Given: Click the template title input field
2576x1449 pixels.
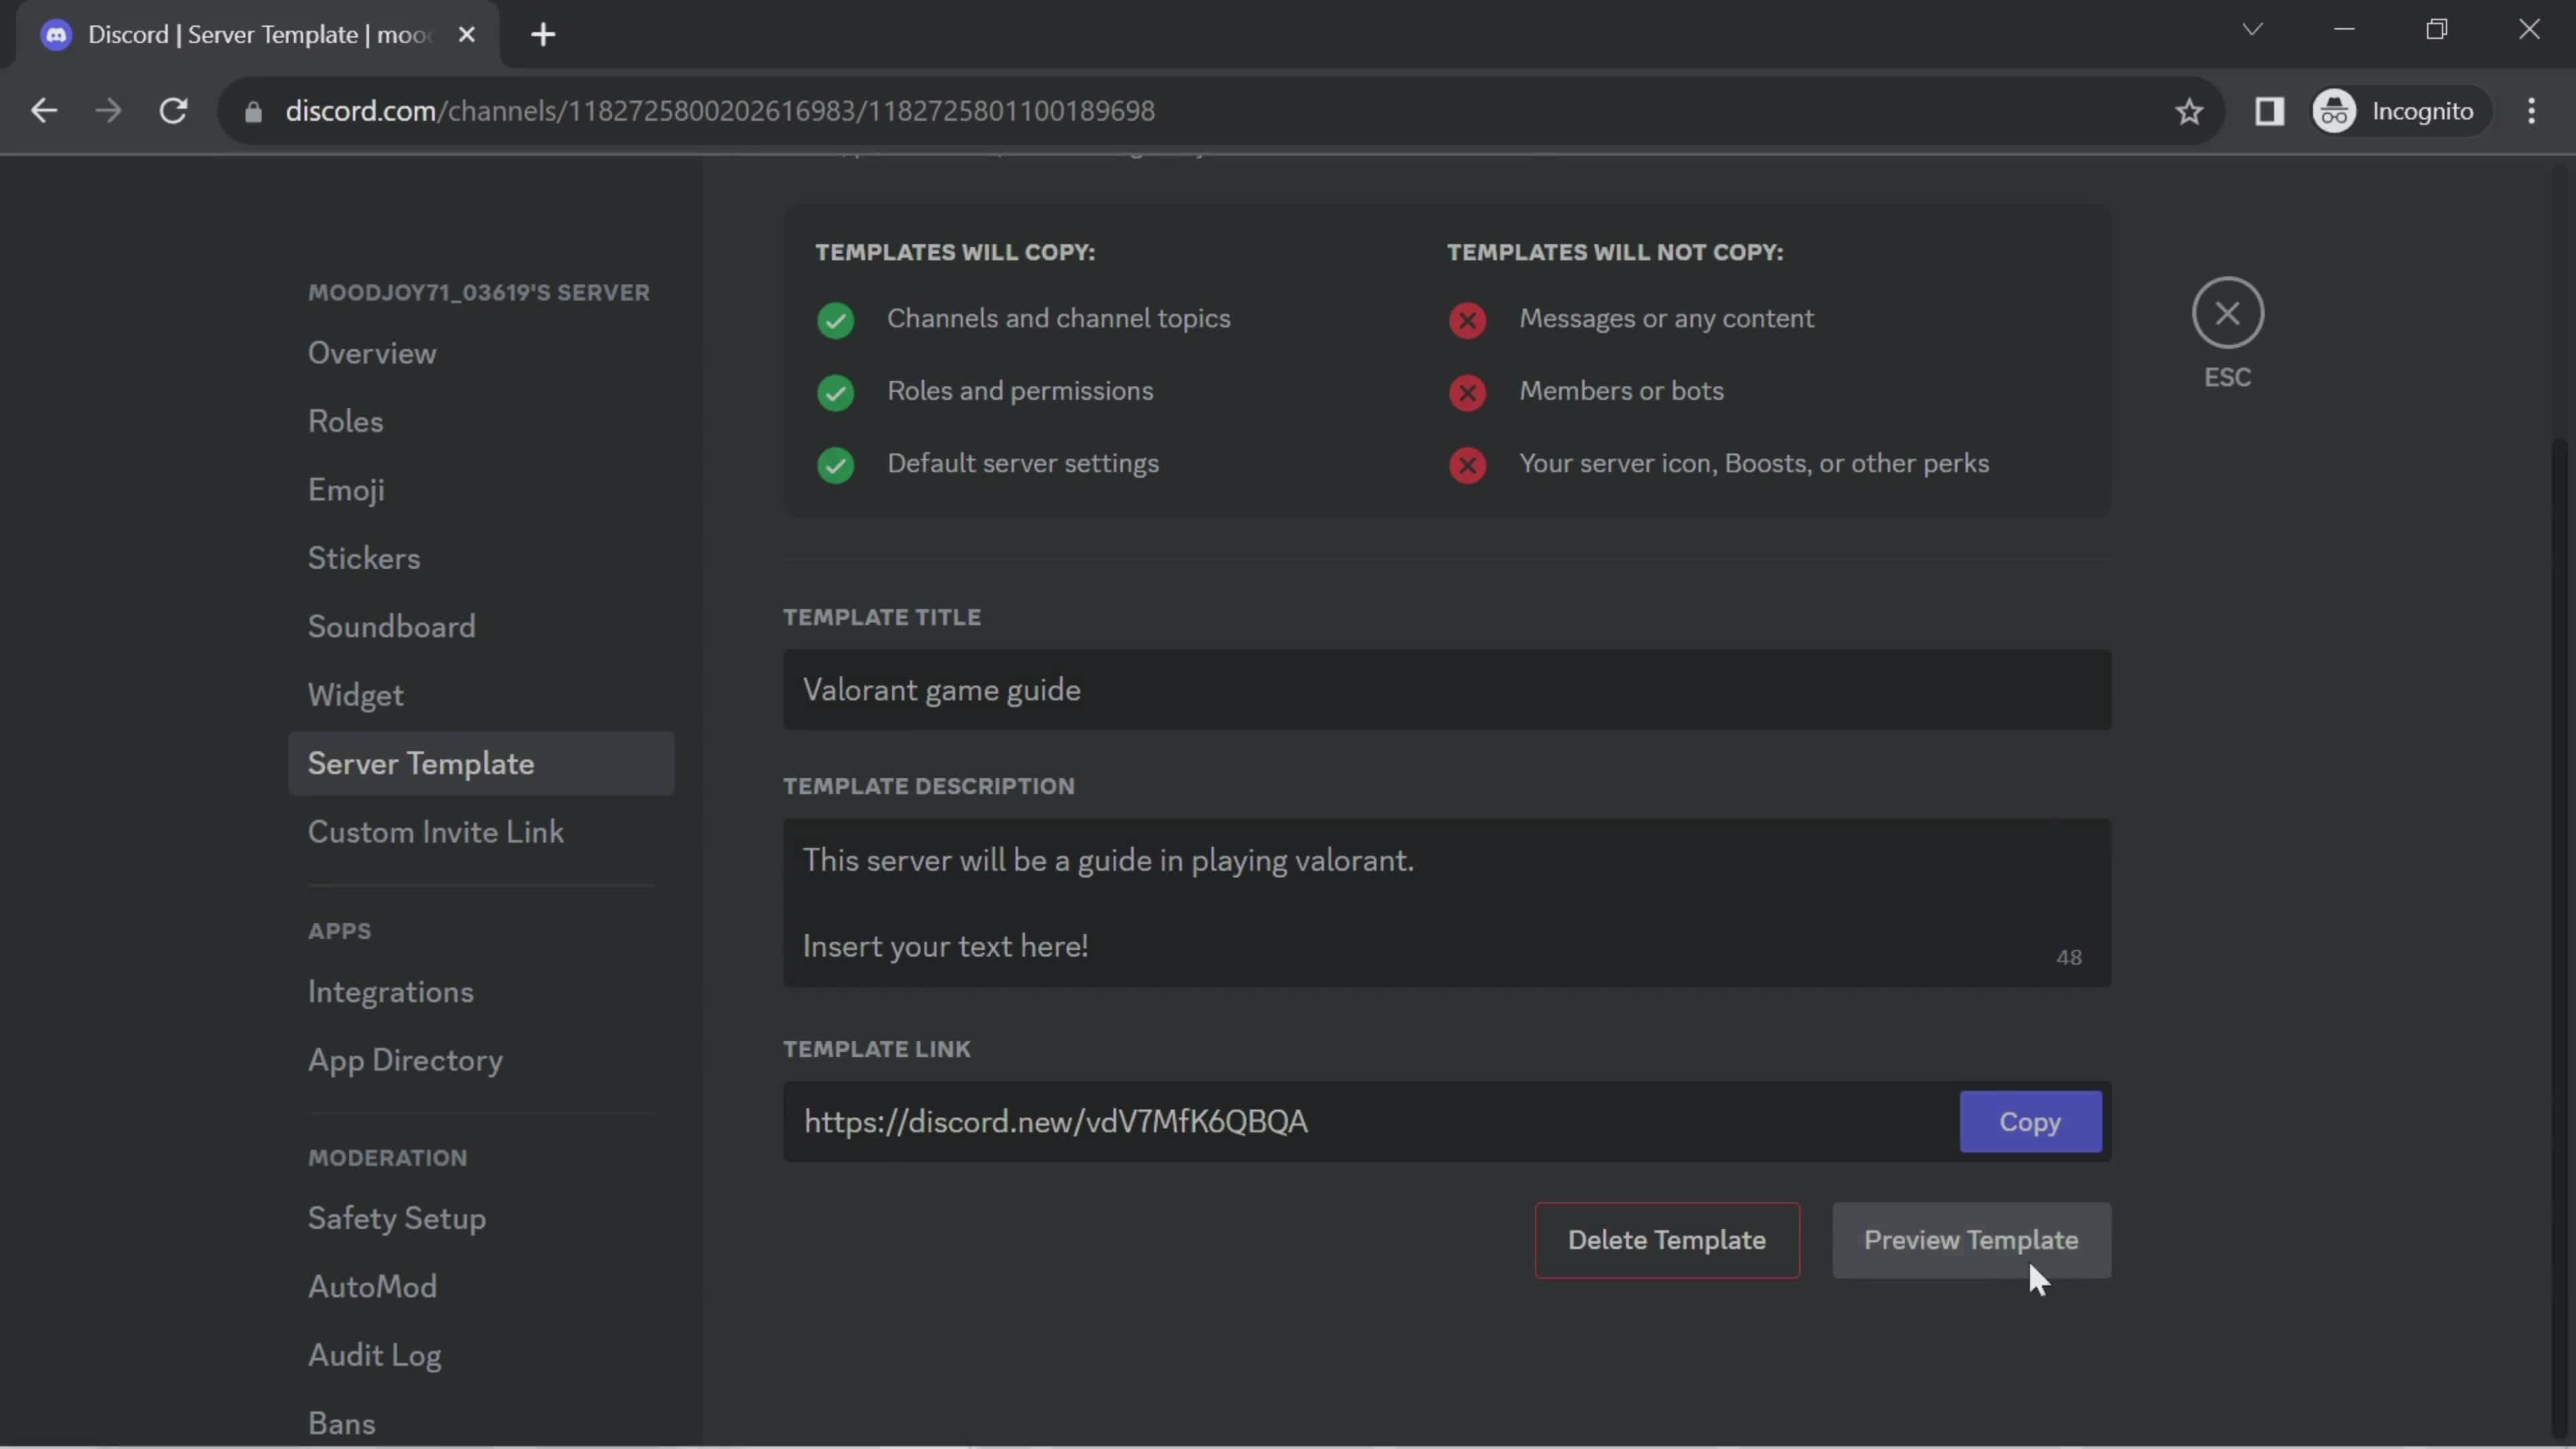Looking at the screenshot, I should (1446, 688).
